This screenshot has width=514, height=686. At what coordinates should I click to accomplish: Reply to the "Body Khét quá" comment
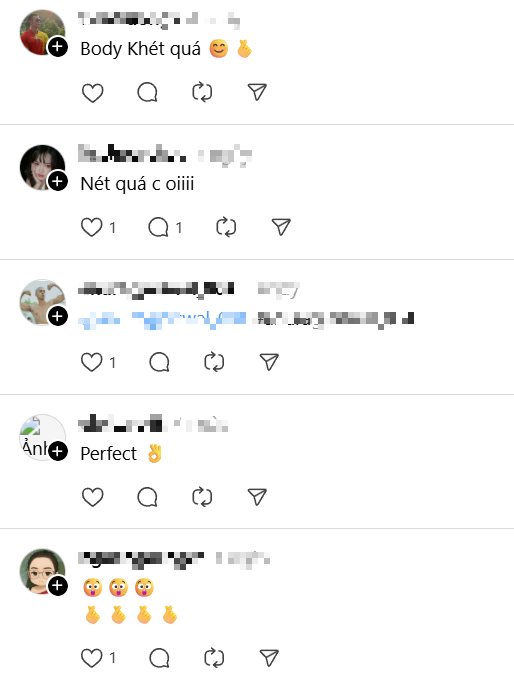pyautogui.click(x=147, y=92)
